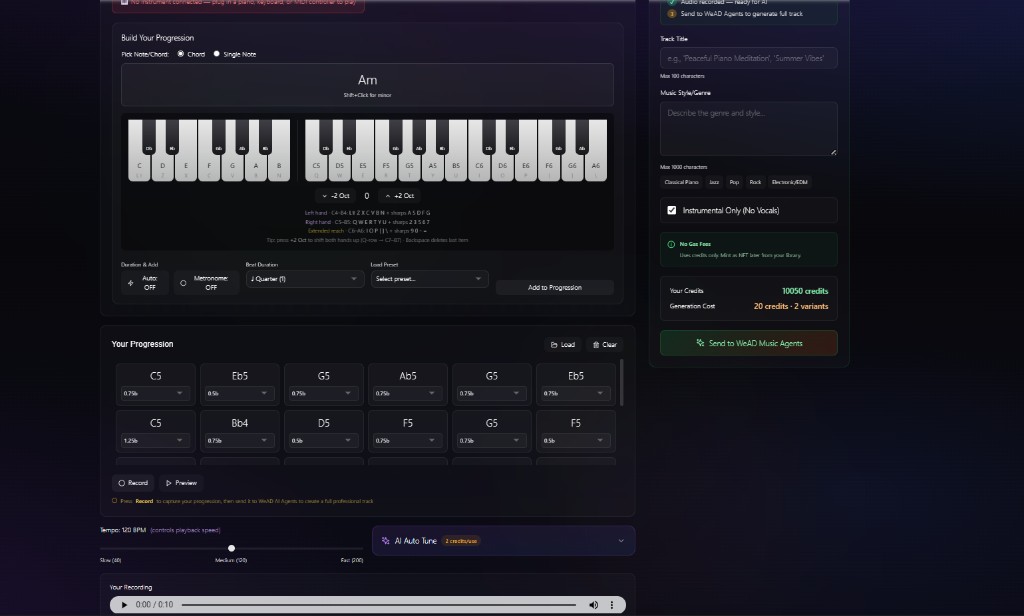This screenshot has height=616, width=1024.
Task: Uncheck Instrumental Only (No Vocals)
Action: (x=671, y=210)
